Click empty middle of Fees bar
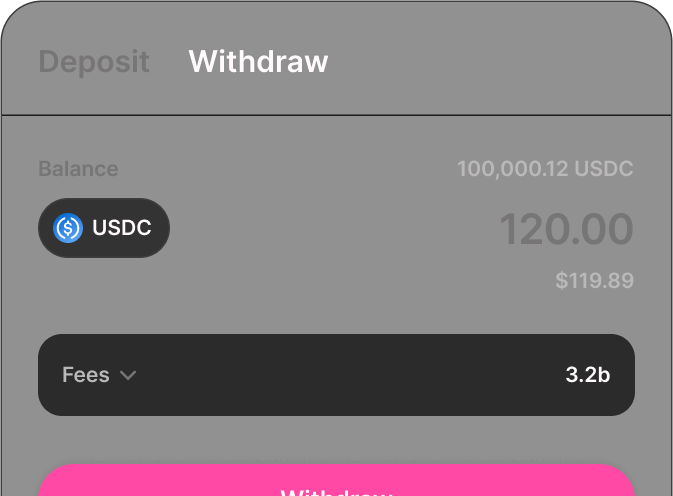 (x=343, y=375)
